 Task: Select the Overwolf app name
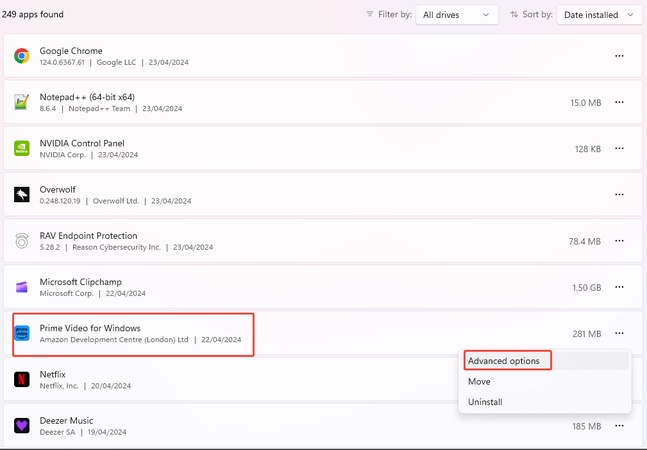click(57, 189)
